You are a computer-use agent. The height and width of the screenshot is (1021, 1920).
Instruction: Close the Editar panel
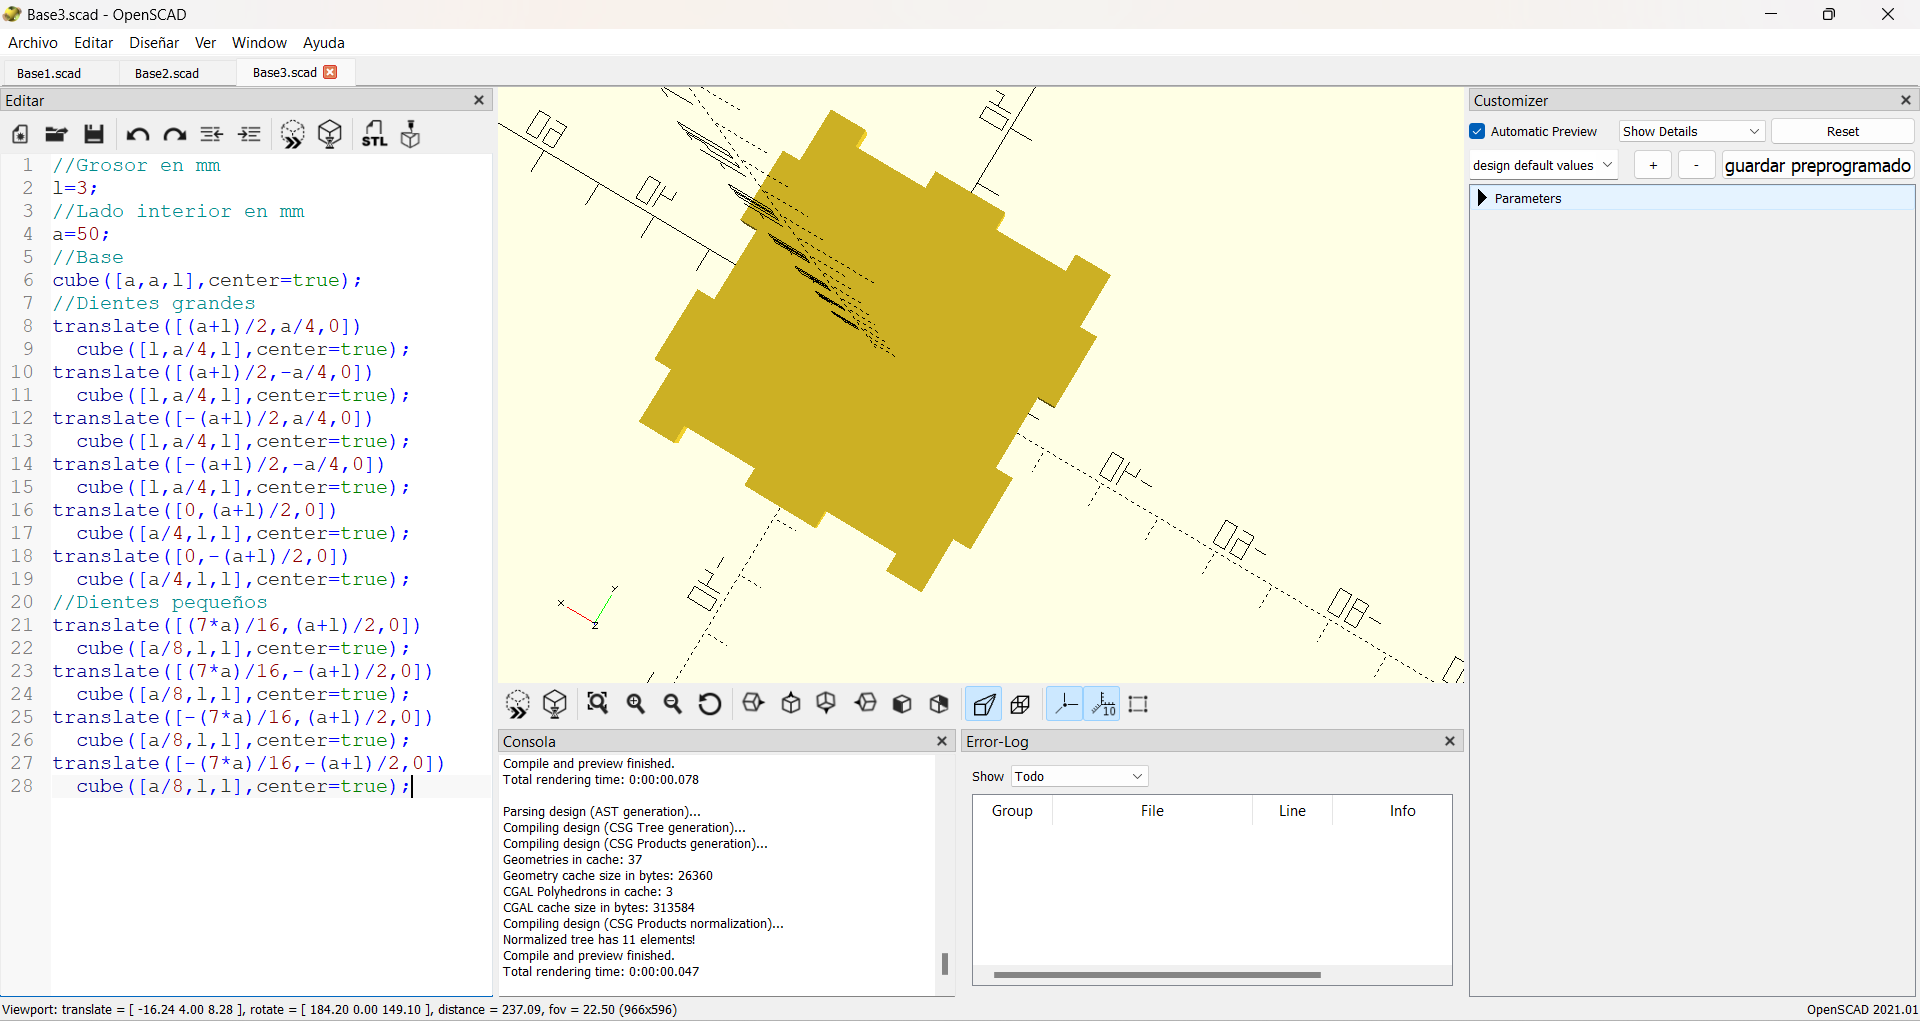tap(479, 100)
